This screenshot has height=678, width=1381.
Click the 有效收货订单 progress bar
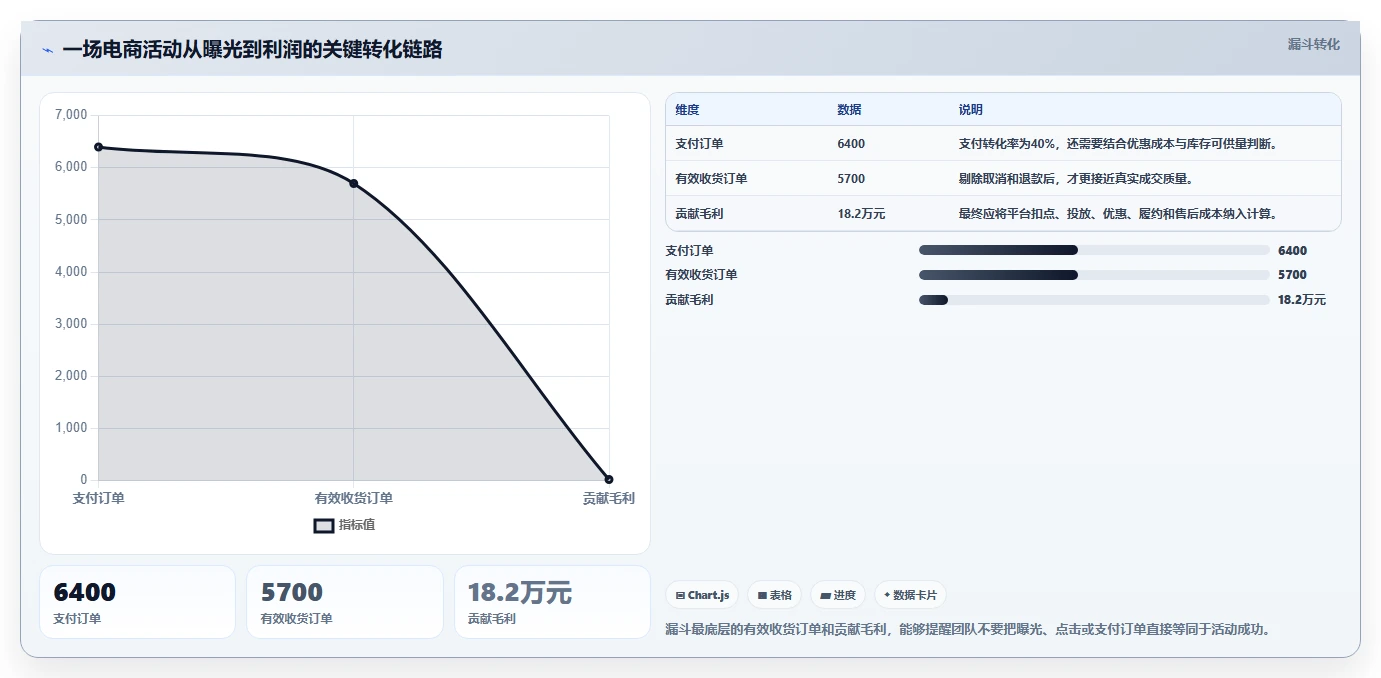click(x=1094, y=275)
